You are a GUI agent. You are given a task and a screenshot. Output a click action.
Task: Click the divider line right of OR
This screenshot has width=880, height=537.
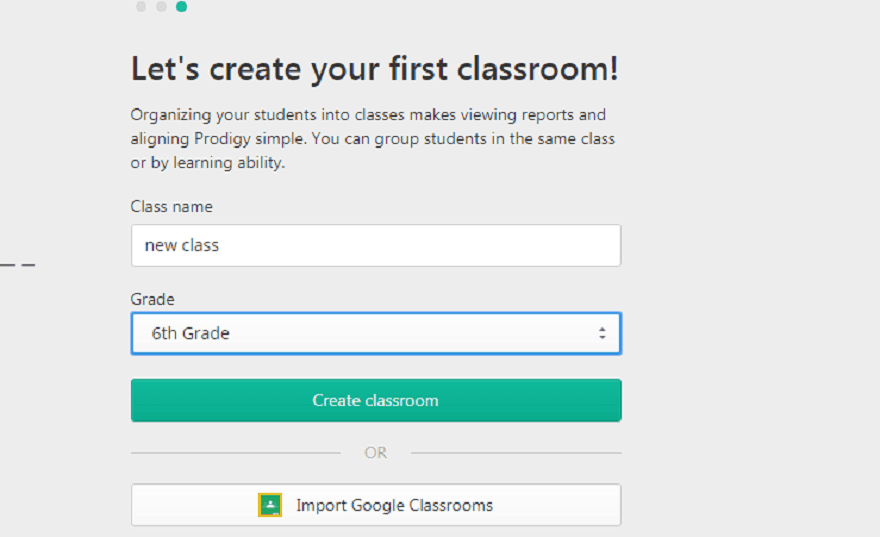(x=515, y=453)
